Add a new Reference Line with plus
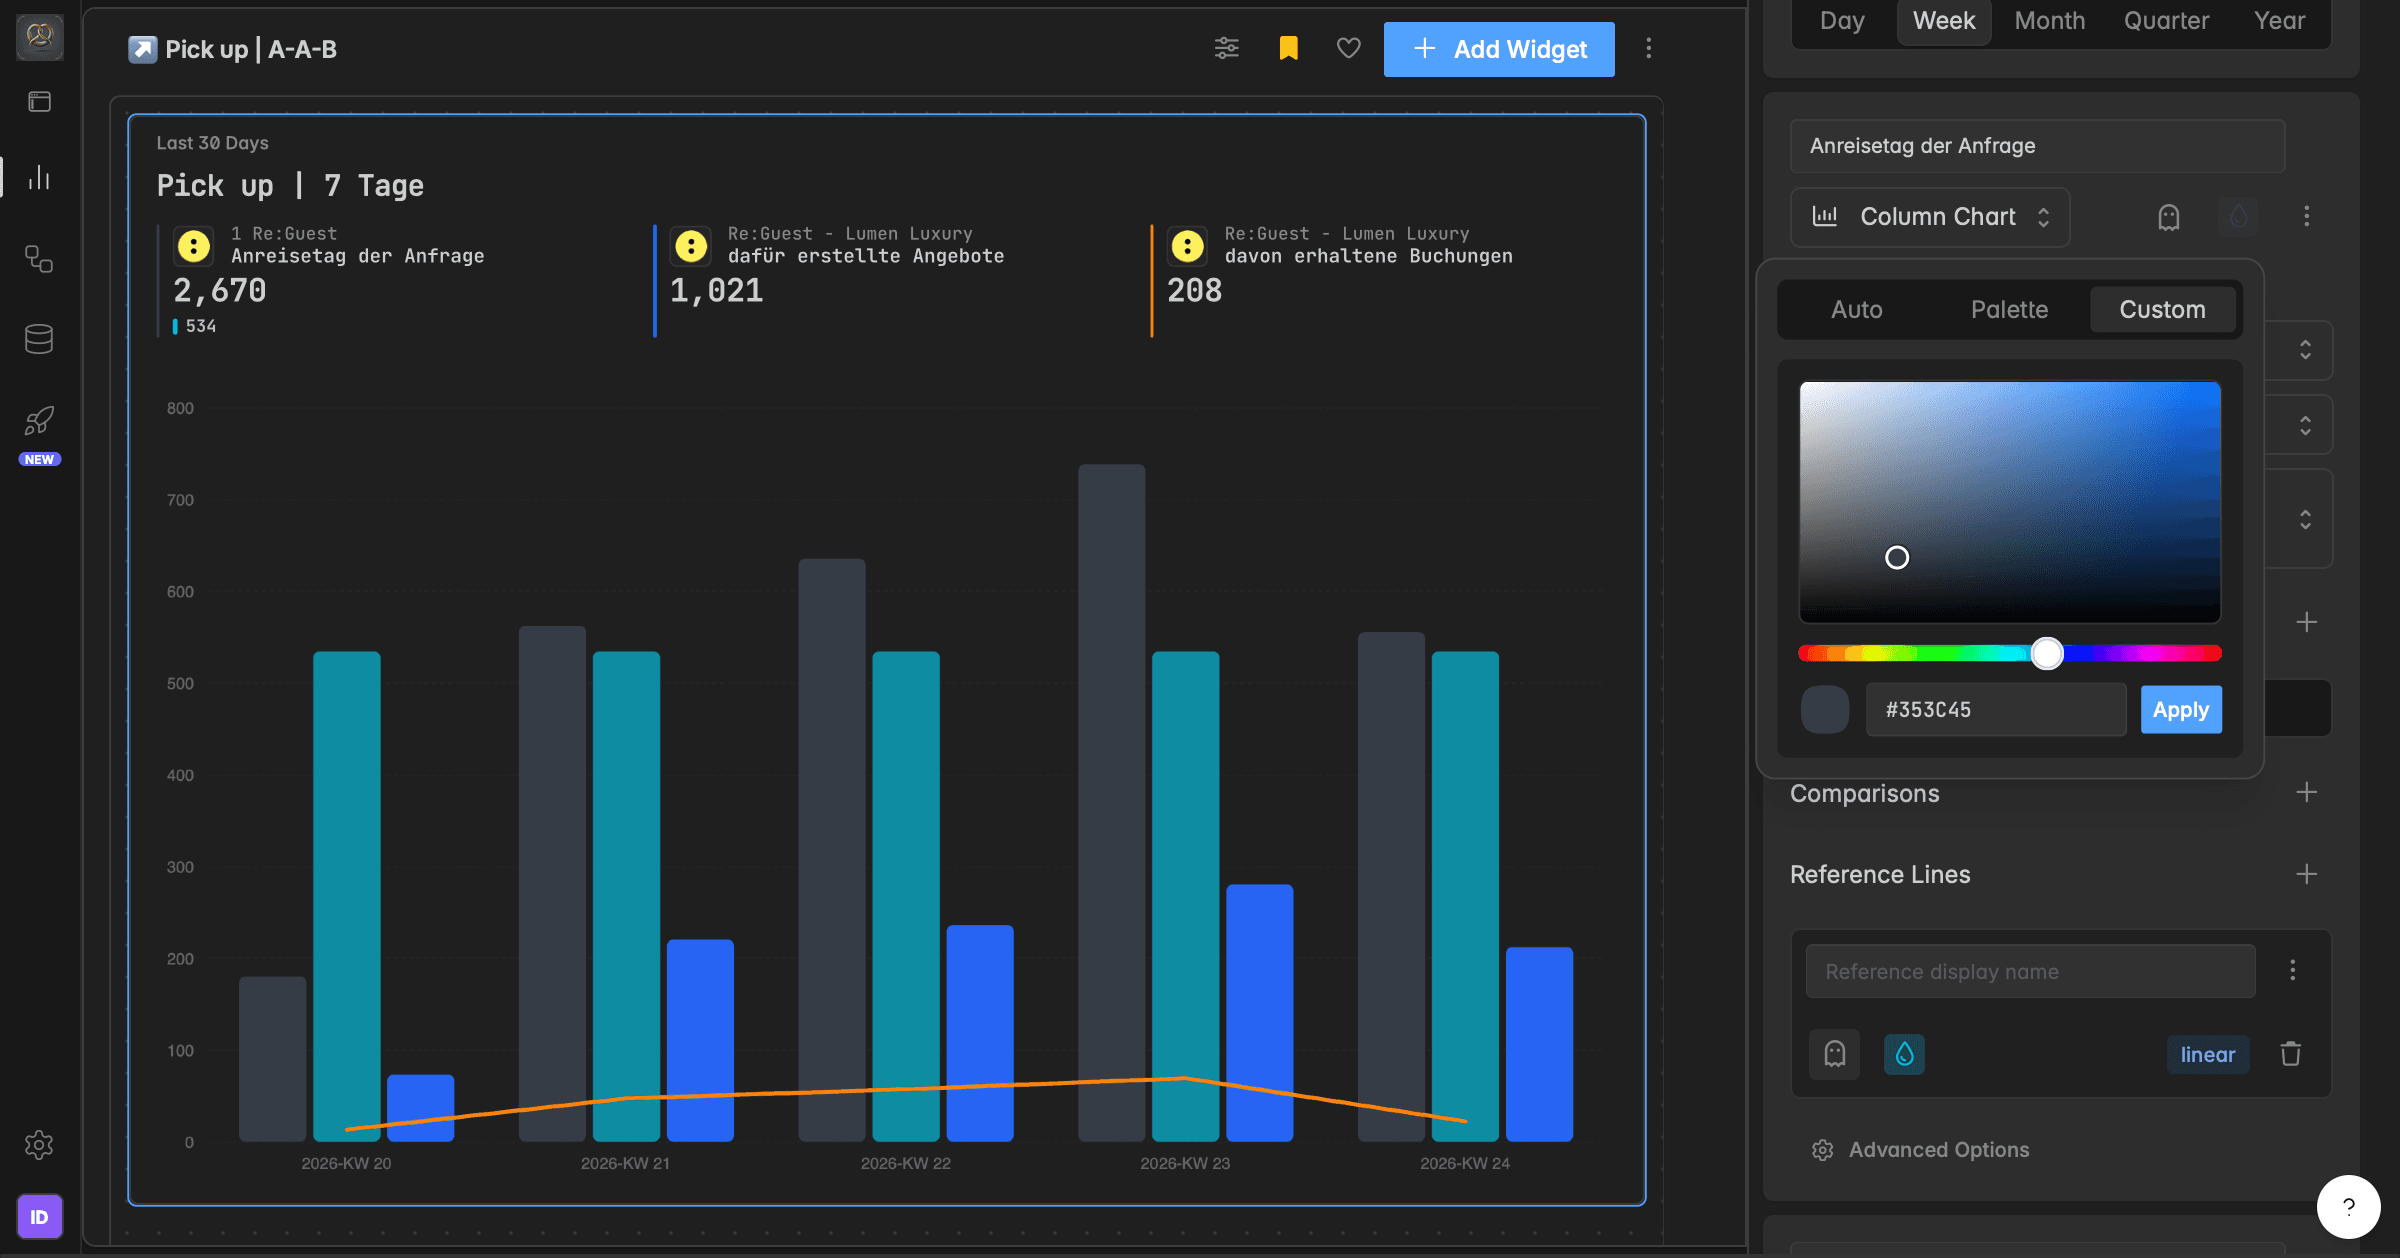The height and width of the screenshot is (1258, 2400). (x=2307, y=874)
